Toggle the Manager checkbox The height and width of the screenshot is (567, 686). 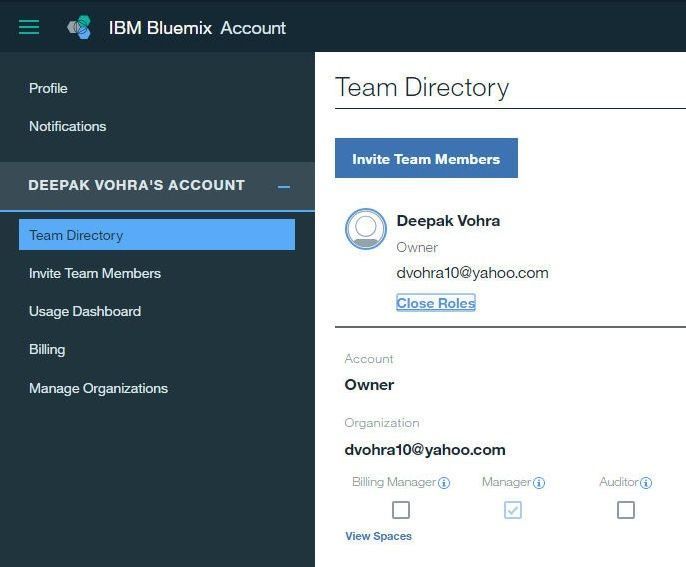click(x=513, y=510)
